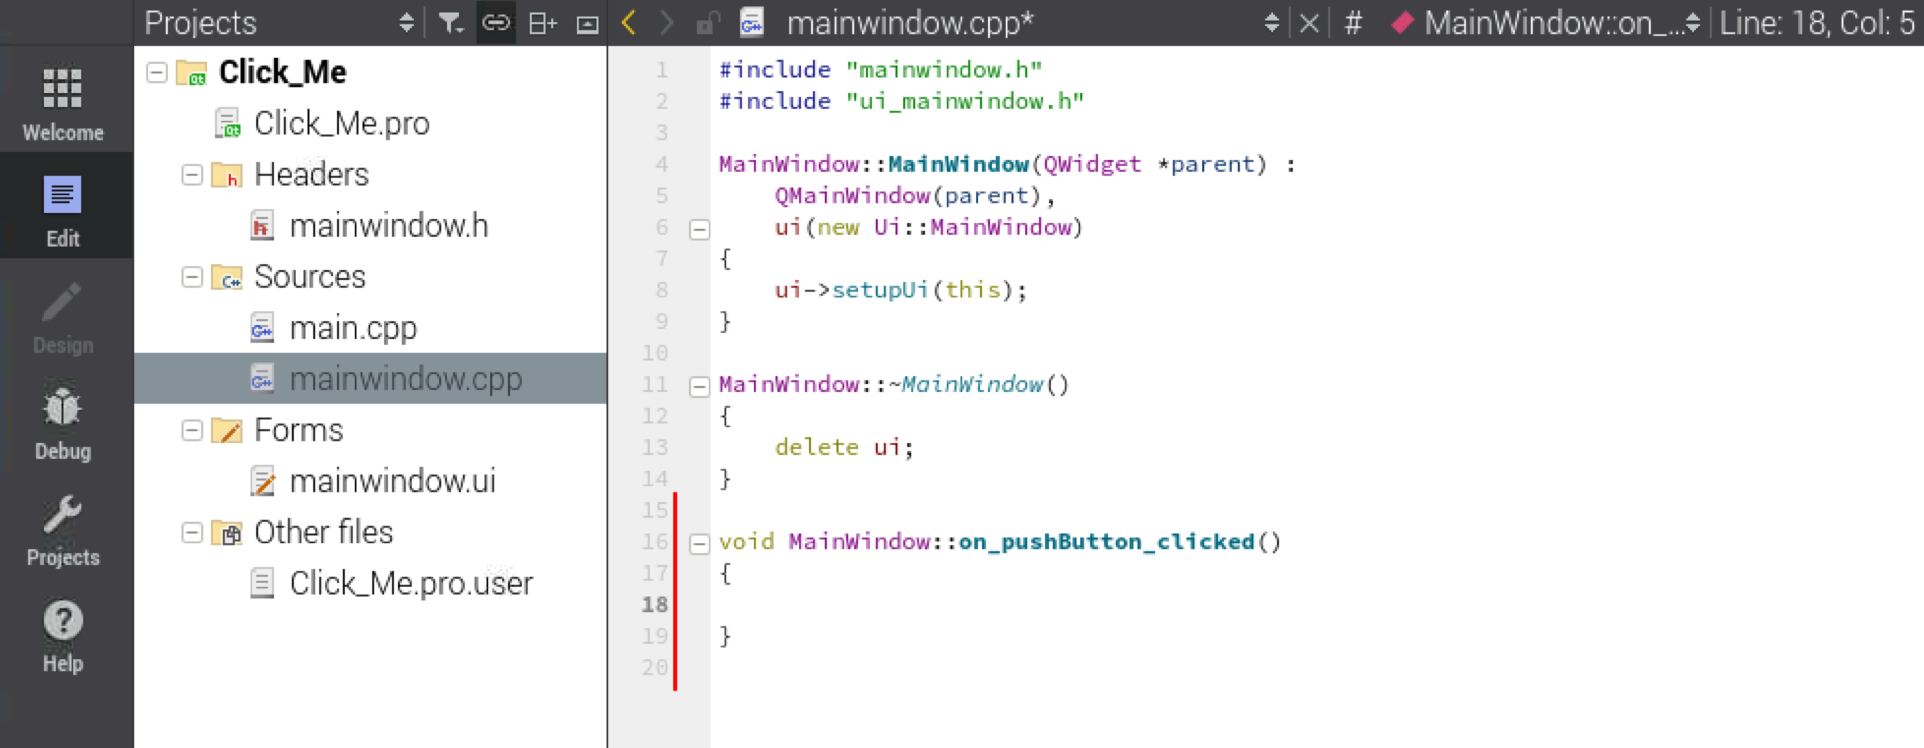1924x748 pixels.
Task: Select the Edit mode tab
Action: [x=63, y=210]
